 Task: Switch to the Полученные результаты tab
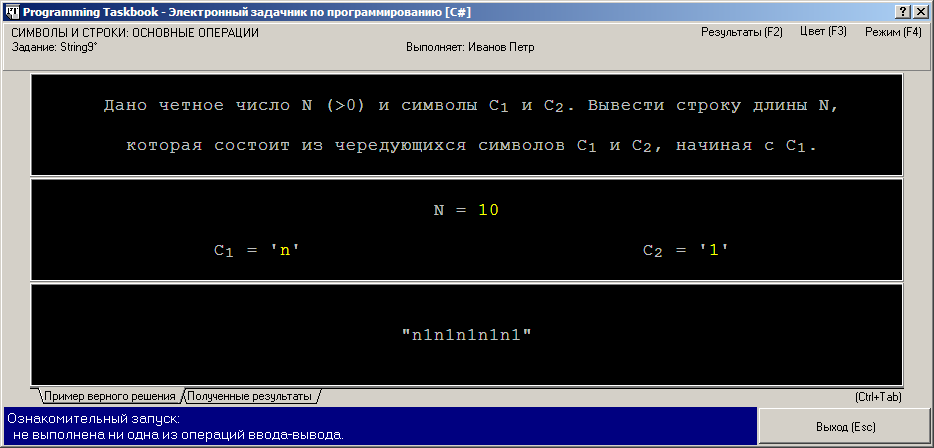[249, 396]
